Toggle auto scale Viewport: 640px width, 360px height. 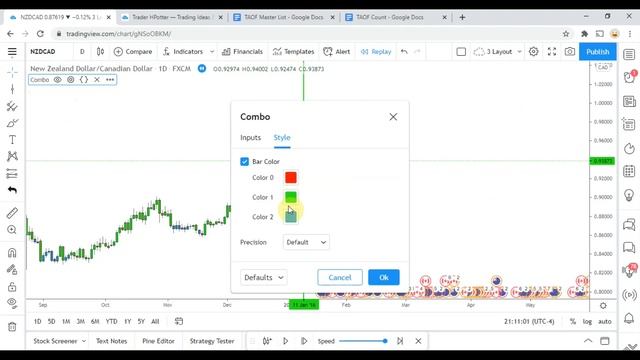point(605,322)
